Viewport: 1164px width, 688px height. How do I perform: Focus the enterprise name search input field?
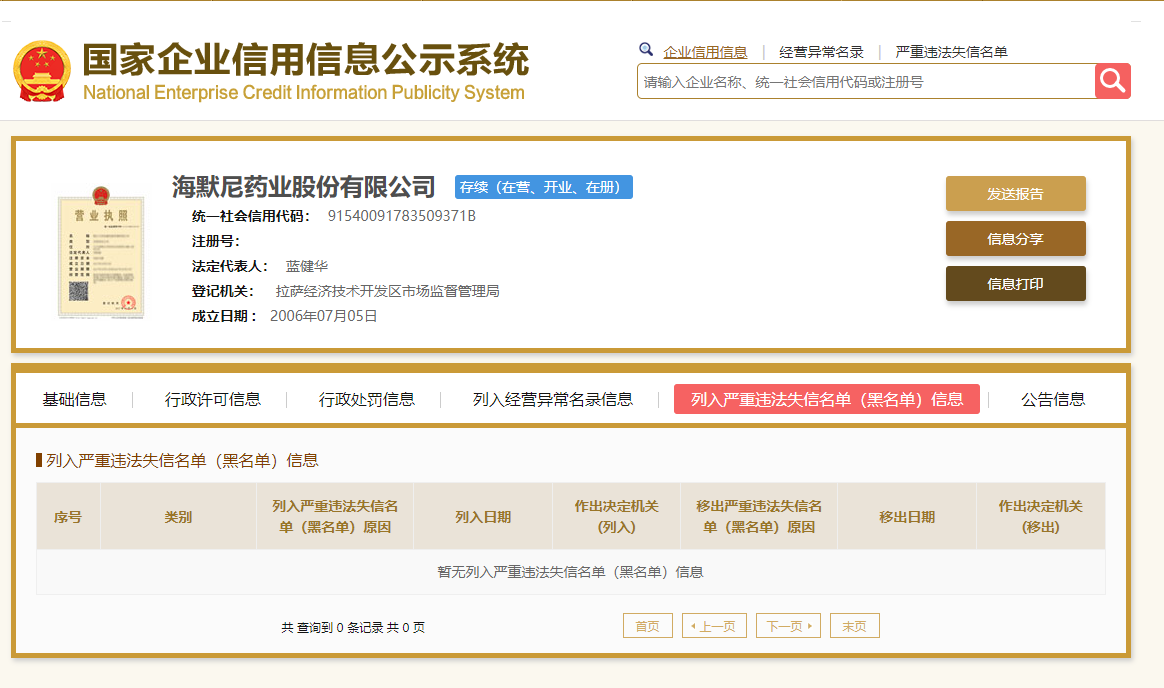point(866,81)
